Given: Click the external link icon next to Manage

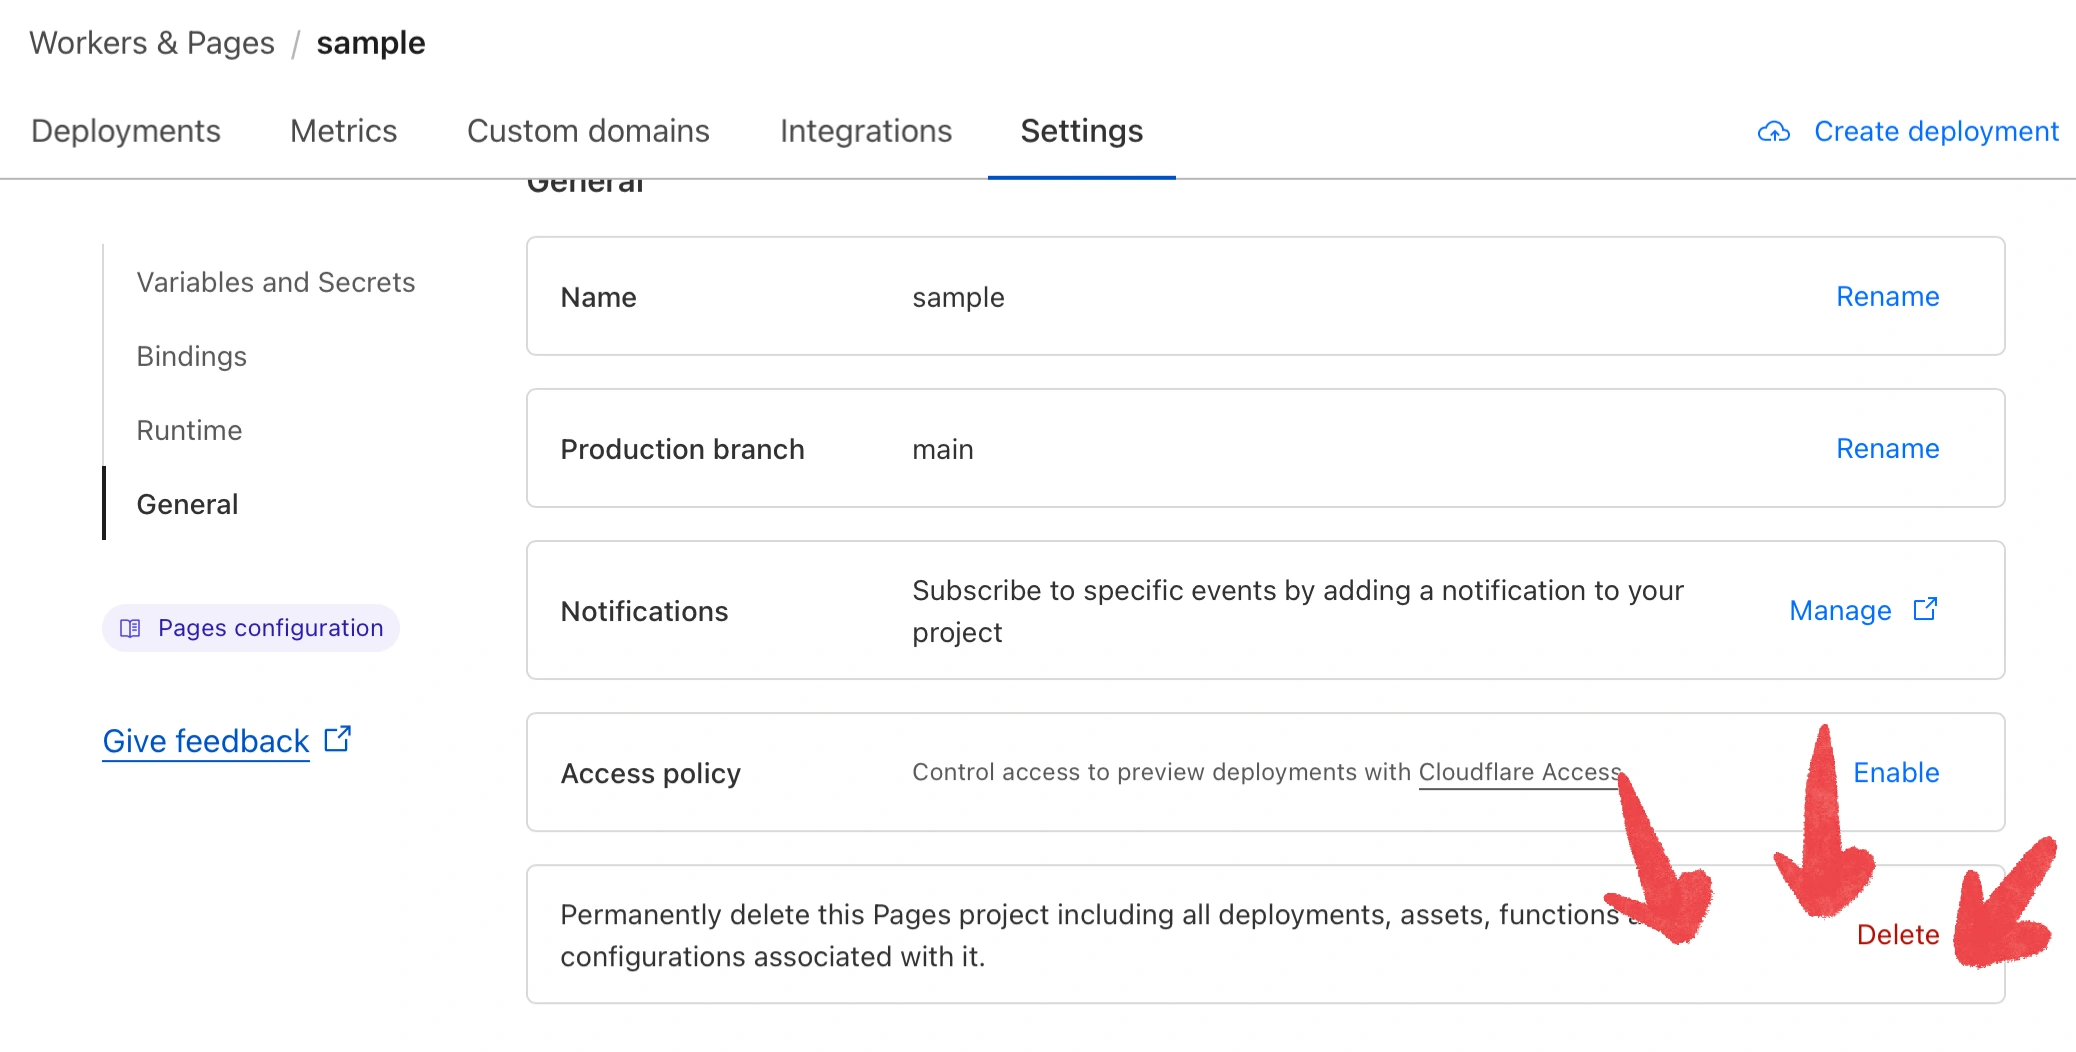Looking at the screenshot, I should 1925,610.
